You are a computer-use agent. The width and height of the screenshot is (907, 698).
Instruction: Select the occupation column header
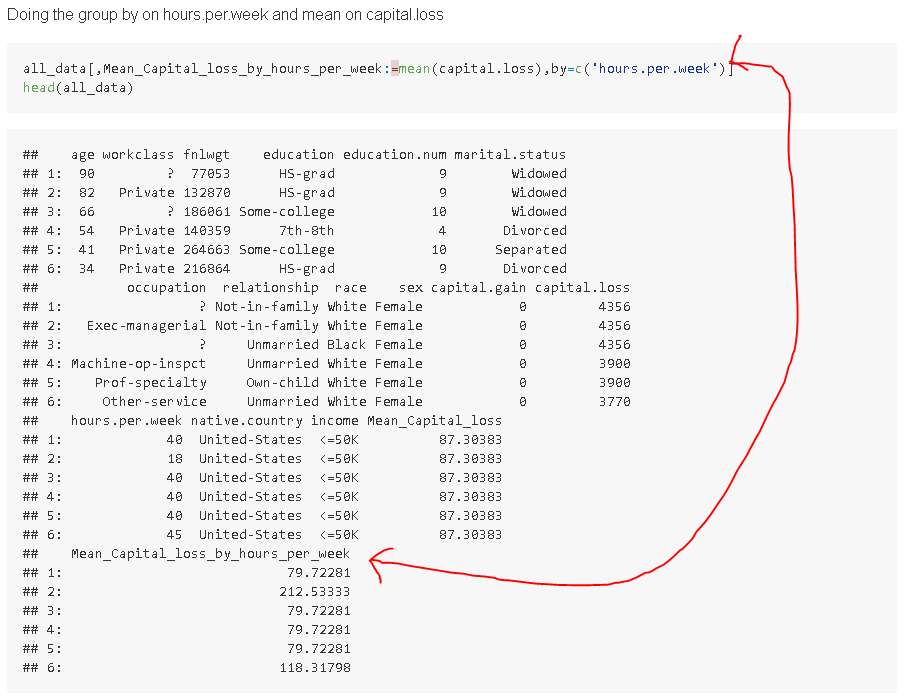click(x=166, y=287)
